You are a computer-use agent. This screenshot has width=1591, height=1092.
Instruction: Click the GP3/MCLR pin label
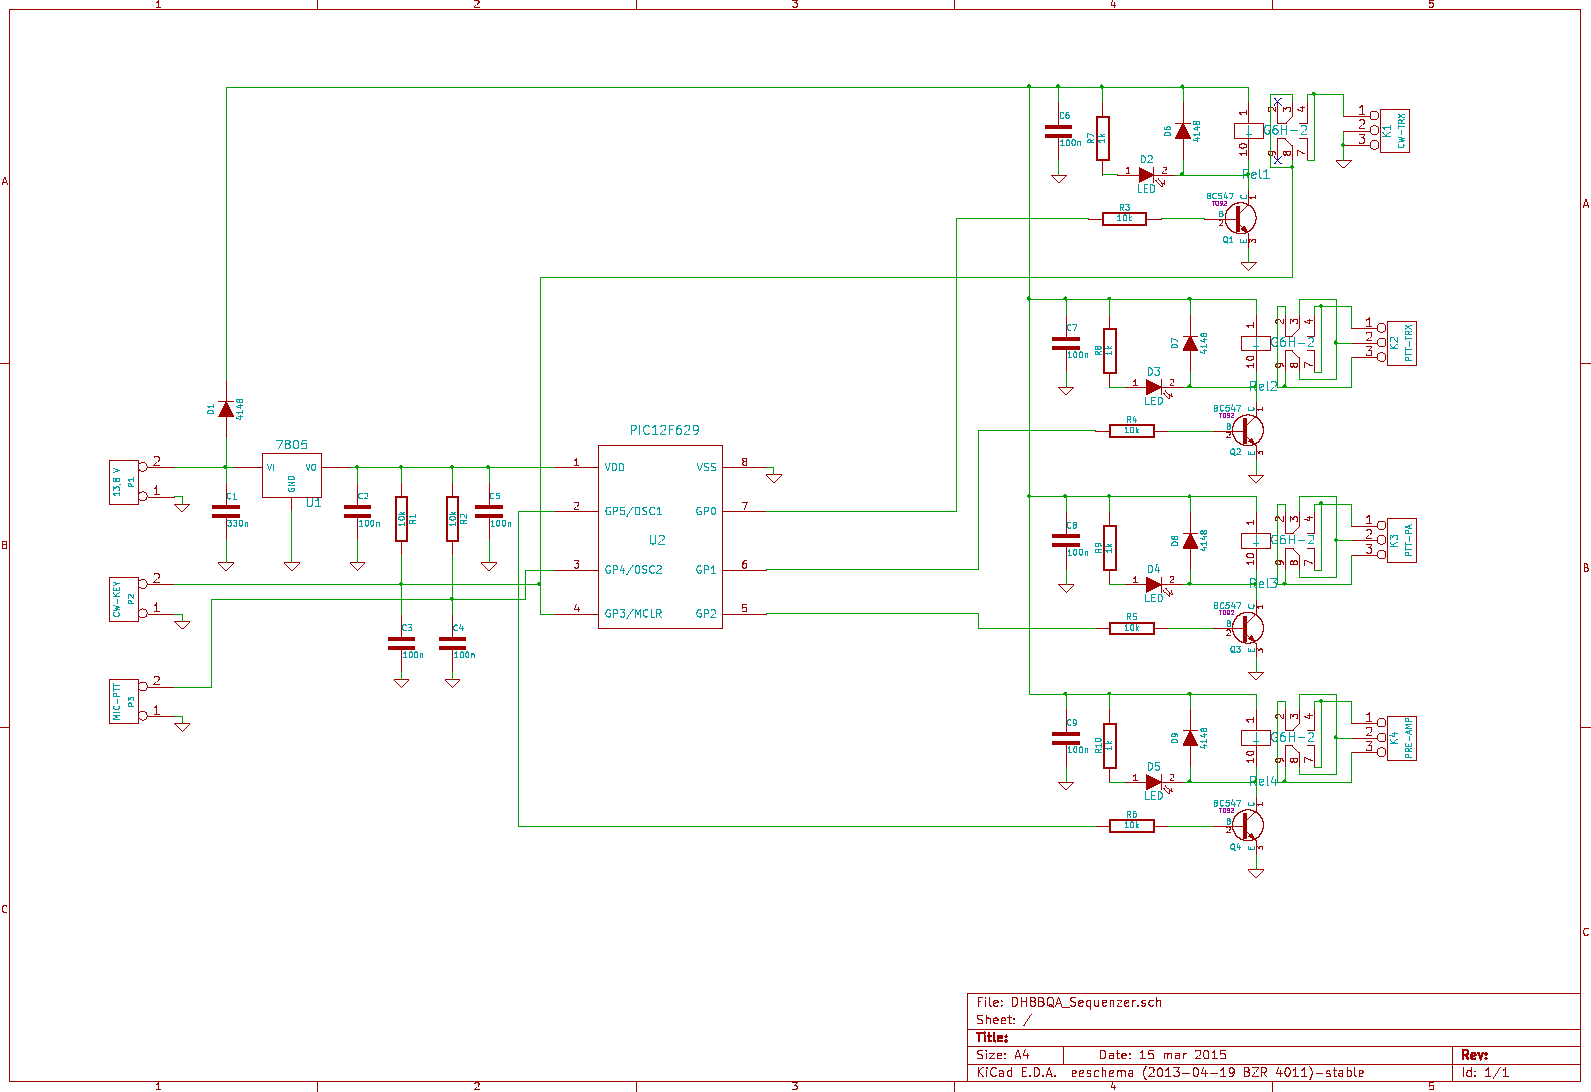click(633, 613)
